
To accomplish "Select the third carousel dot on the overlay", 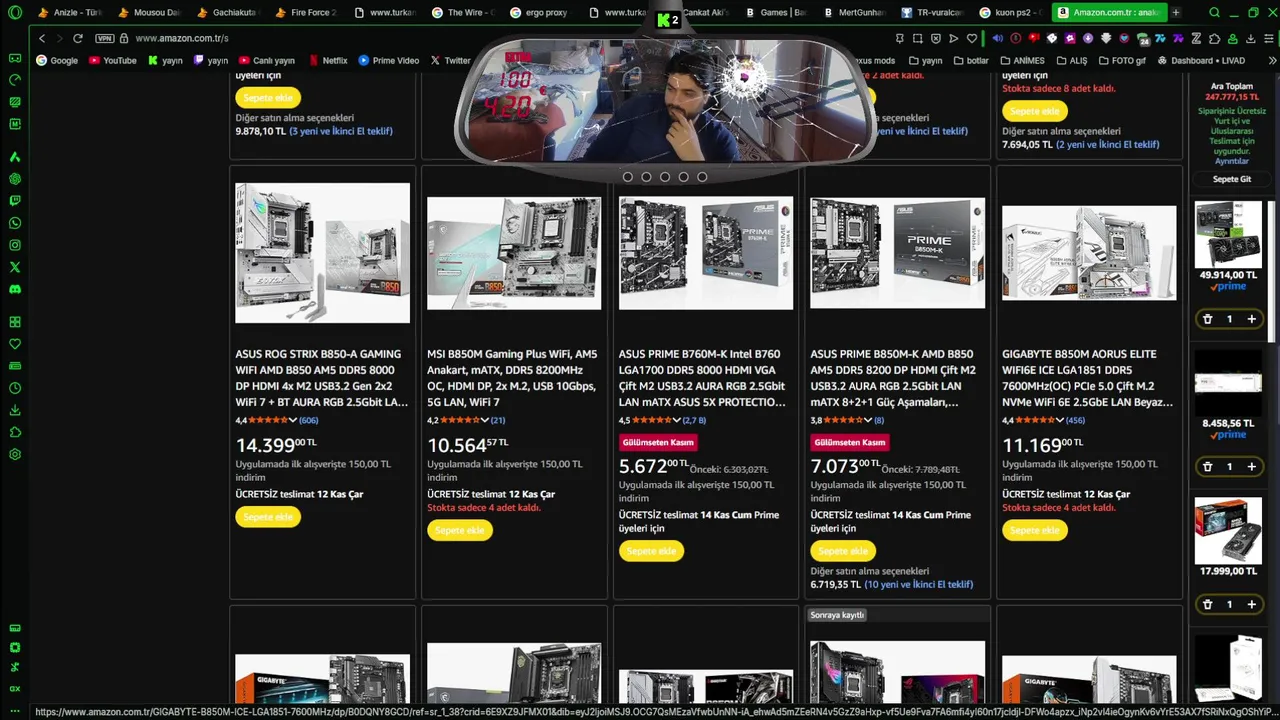I will [665, 177].
